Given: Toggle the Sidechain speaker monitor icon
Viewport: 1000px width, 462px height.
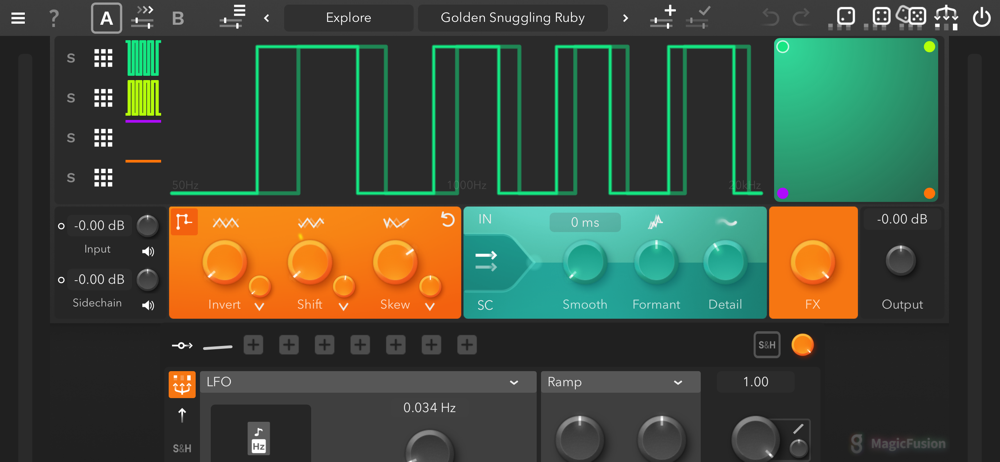Looking at the screenshot, I should coord(148,306).
